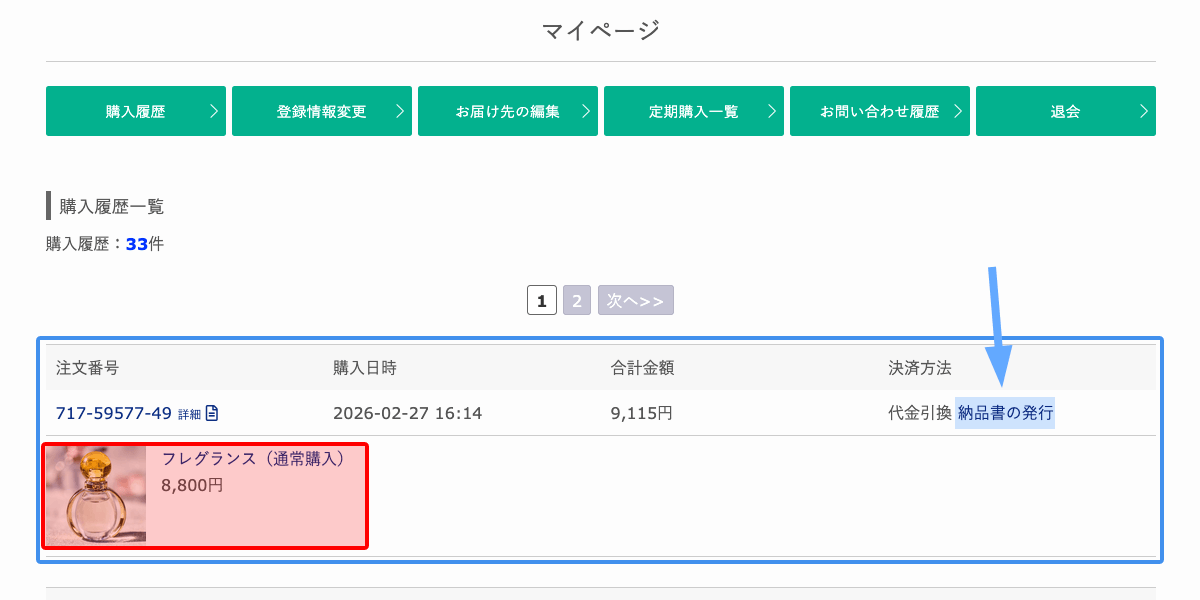Go to お届け先の編集 page
Viewport: 1200px width, 600px height.
click(x=507, y=112)
